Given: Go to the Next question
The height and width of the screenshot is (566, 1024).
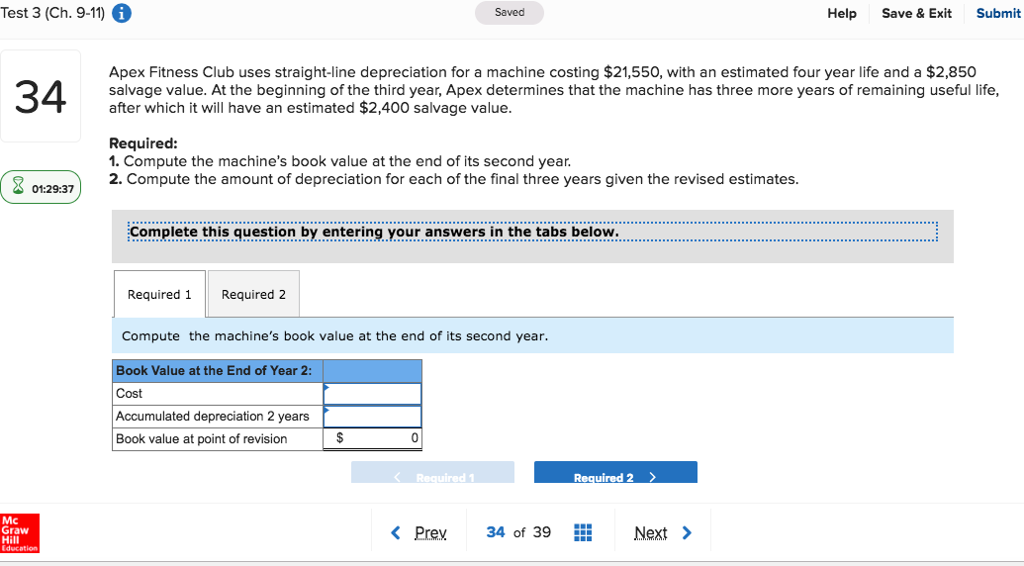Looking at the screenshot, I should (650, 532).
